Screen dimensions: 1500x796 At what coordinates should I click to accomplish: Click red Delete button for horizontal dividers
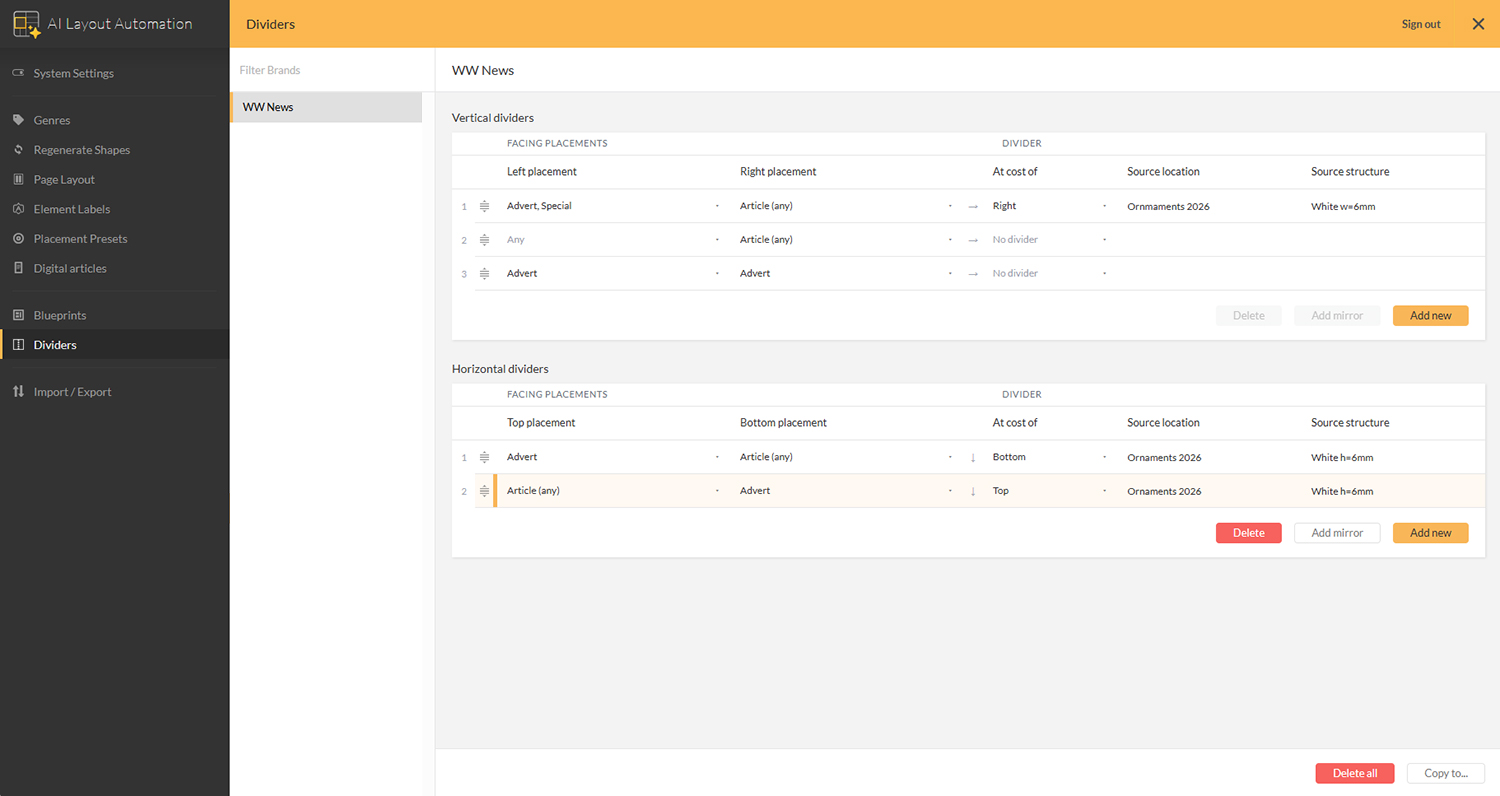[1248, 533]
